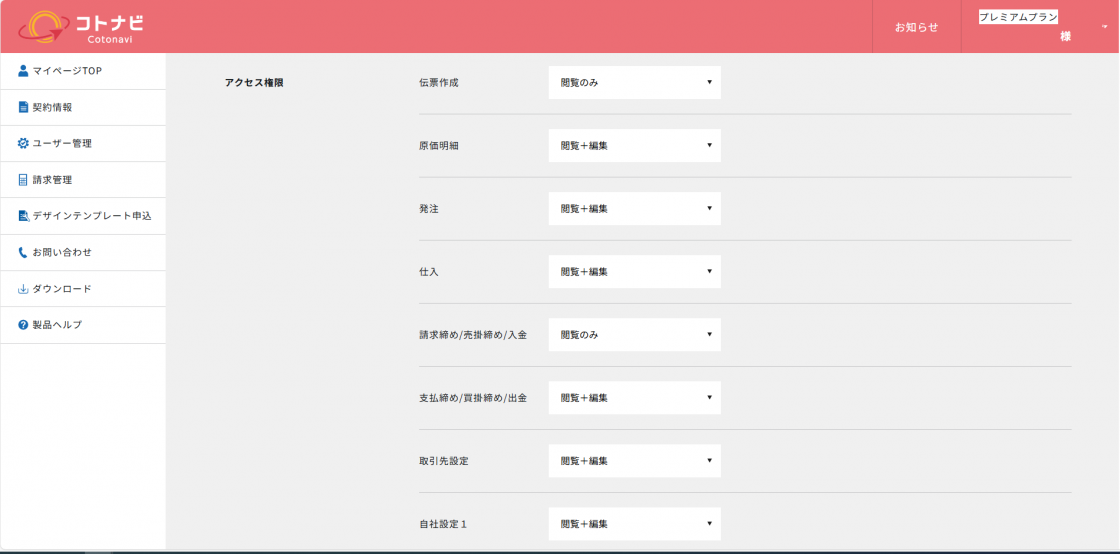Click the phone icon beside お問い合わせ
Image resolution: width=1120 pixels, height=554 pixels.
point(23,252)
